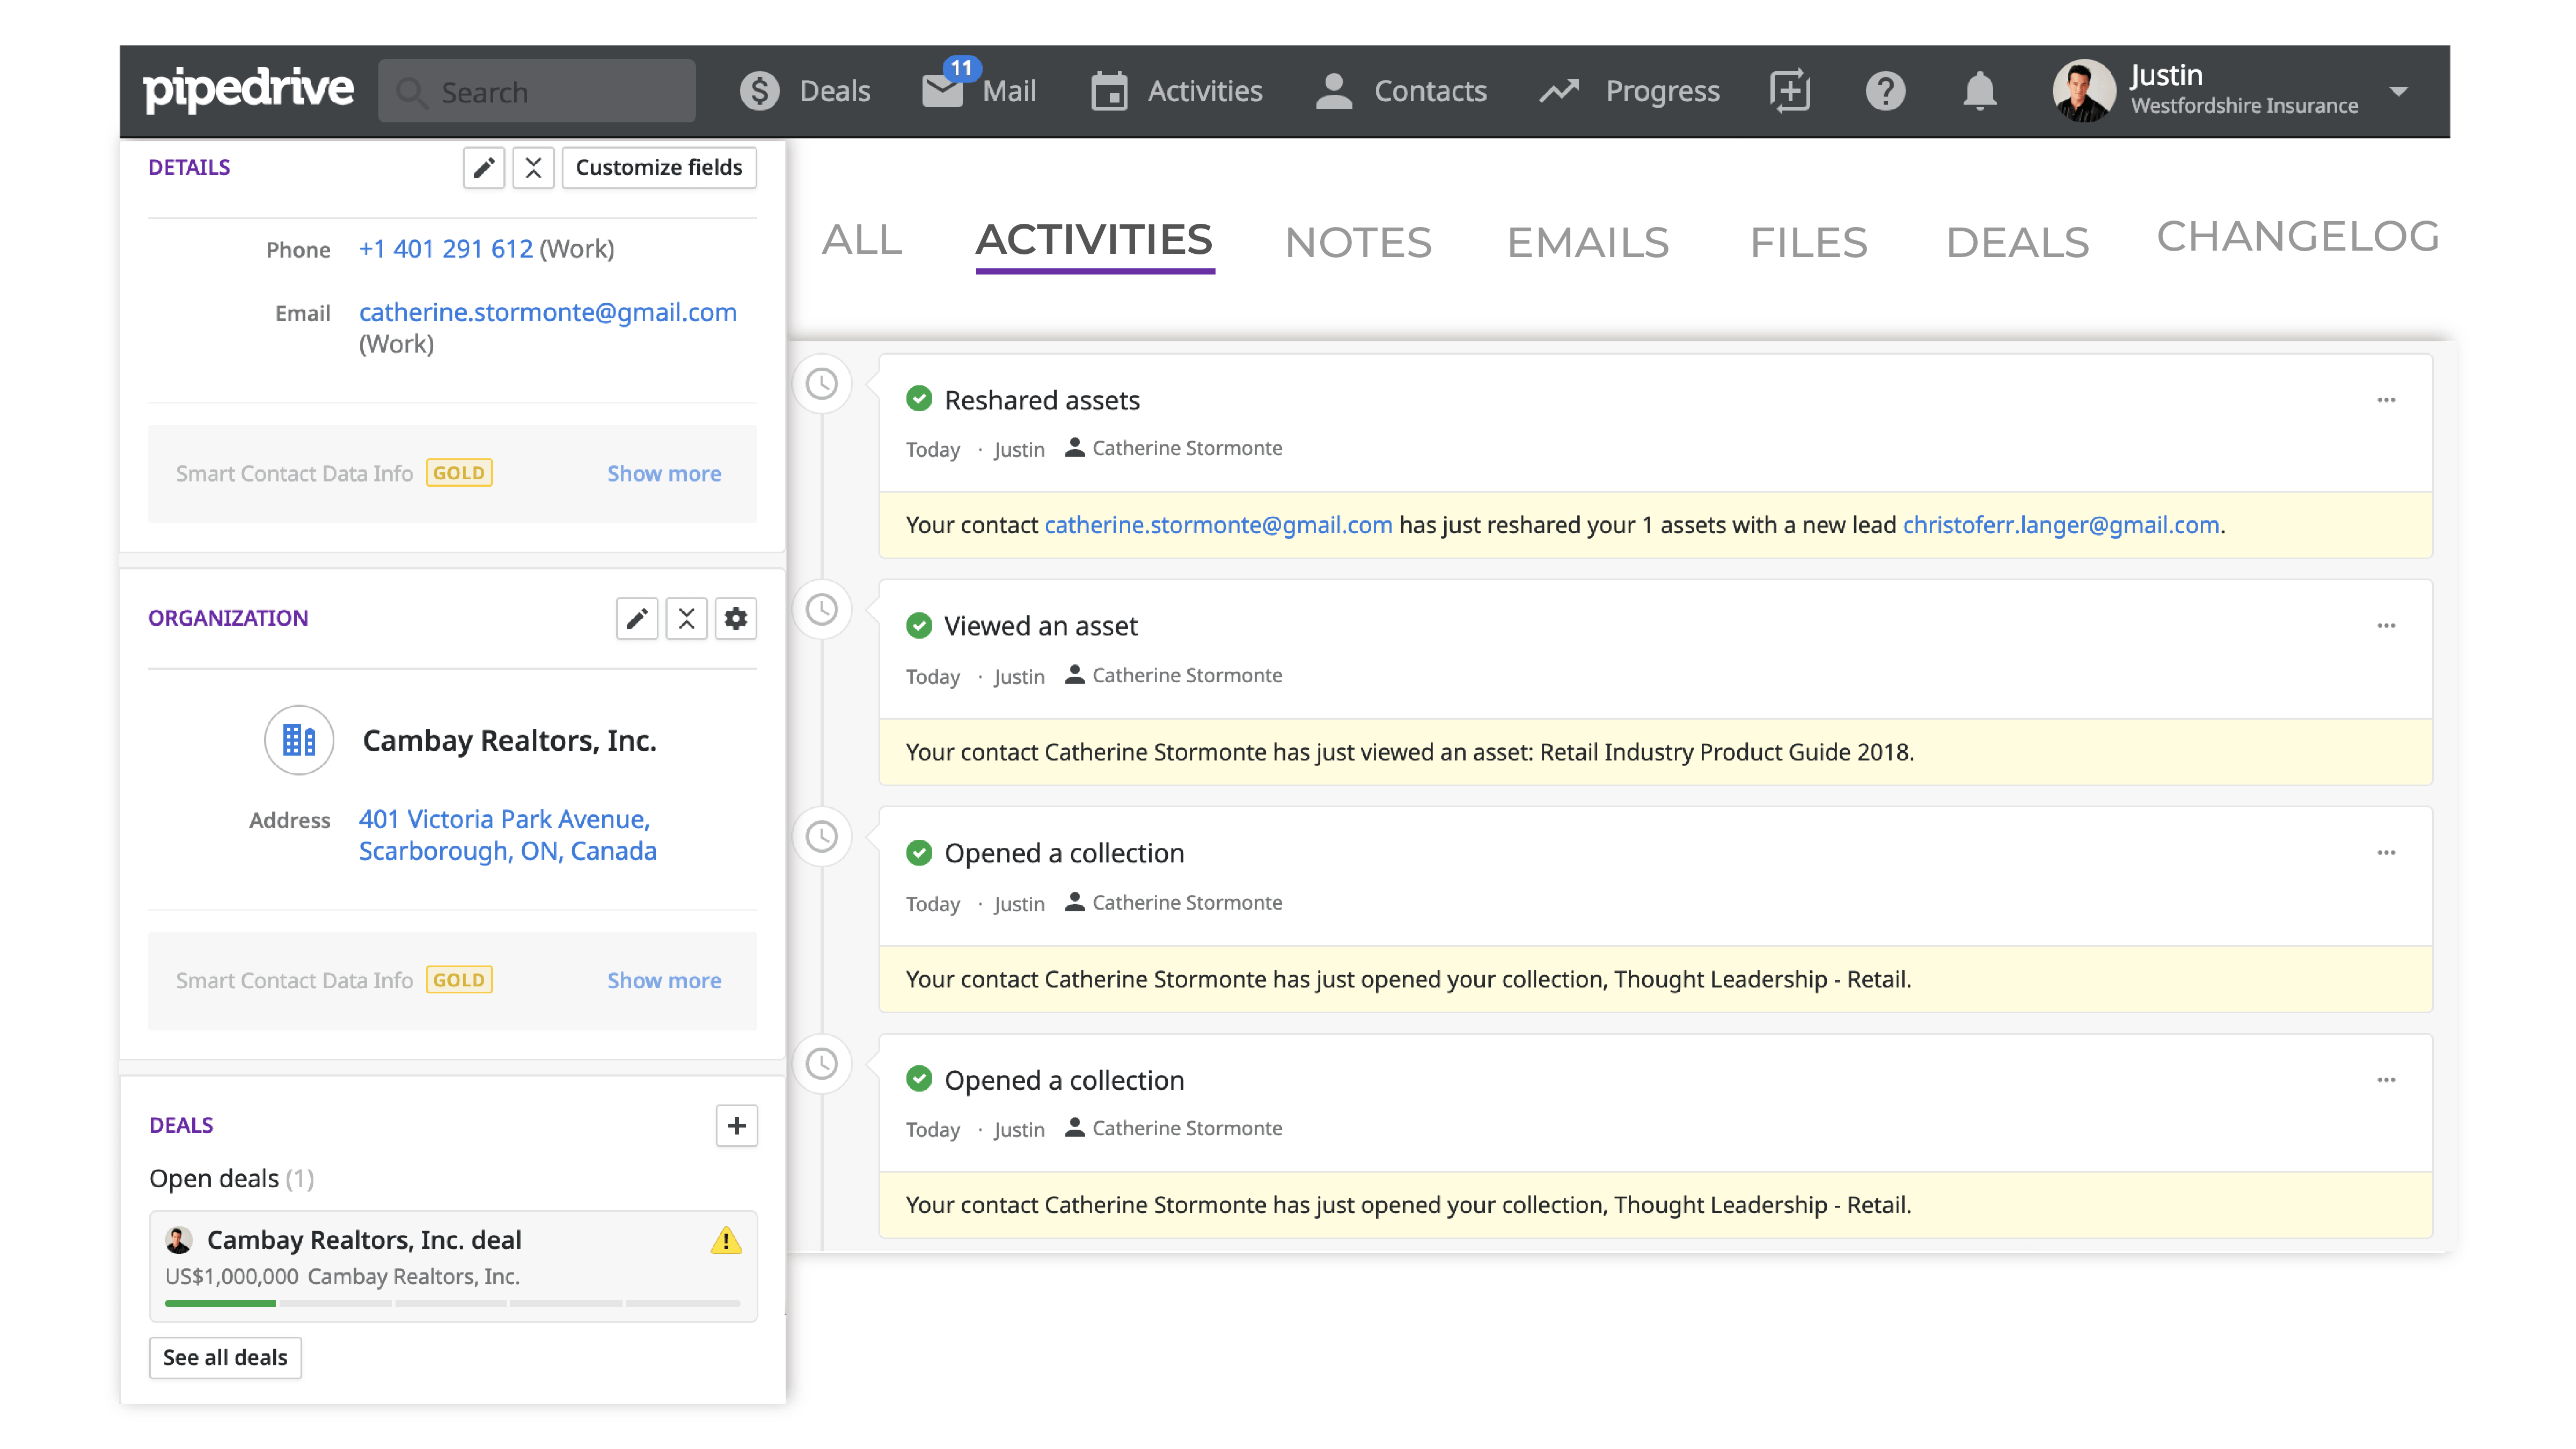The width and height of the screenshot is (2576, 1449).
Task: Open the help question mark icon
Action: [x=1885, y=90]
